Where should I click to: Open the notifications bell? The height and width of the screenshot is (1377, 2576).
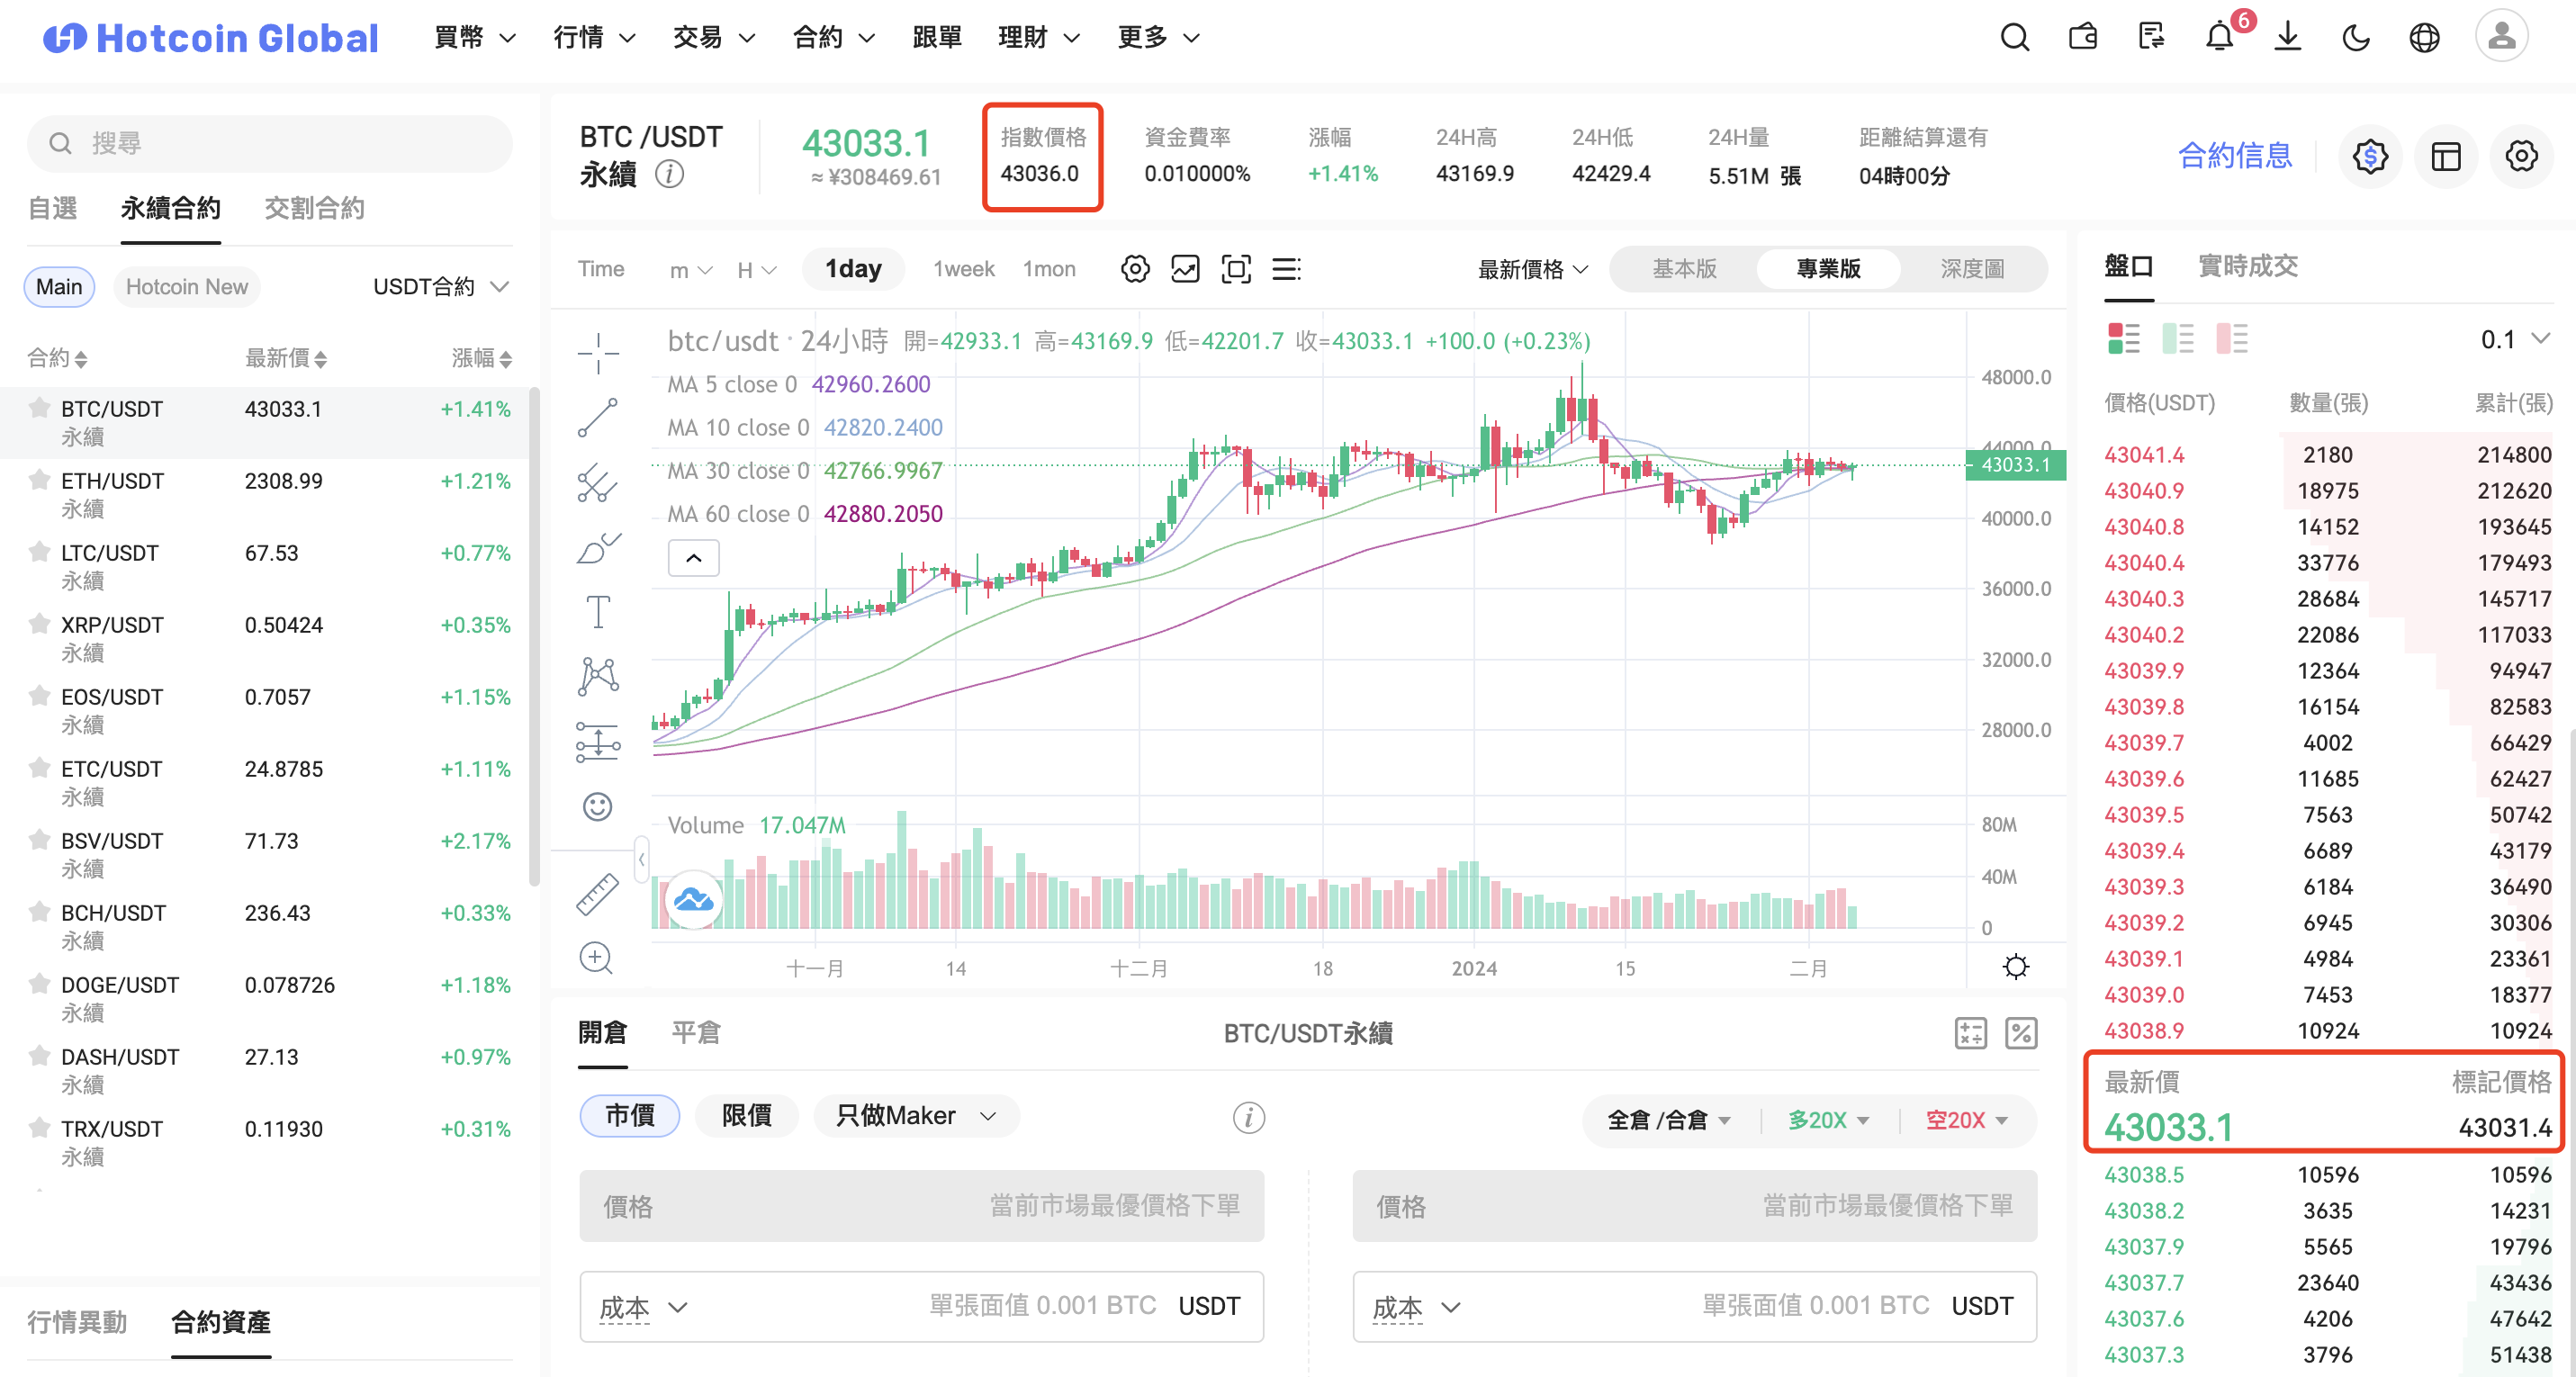pos(2219,38)
